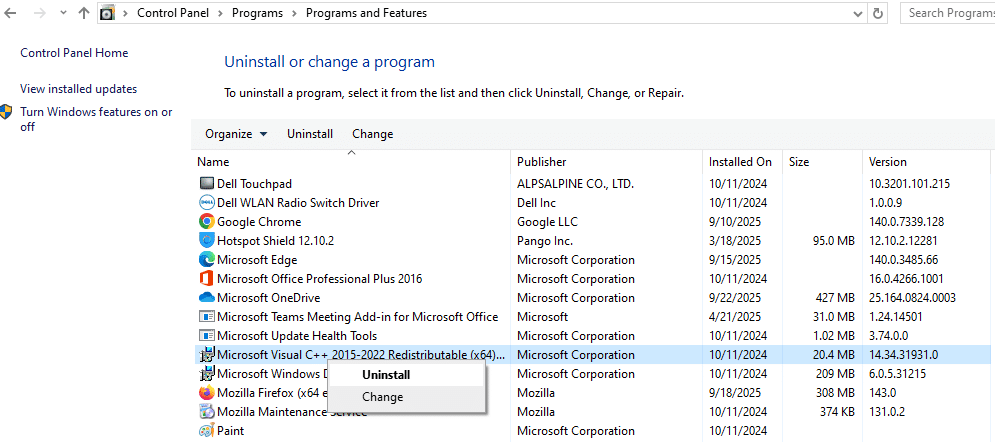Click the Forward navigation arrow
995x442 pixels.
point(39,13)
